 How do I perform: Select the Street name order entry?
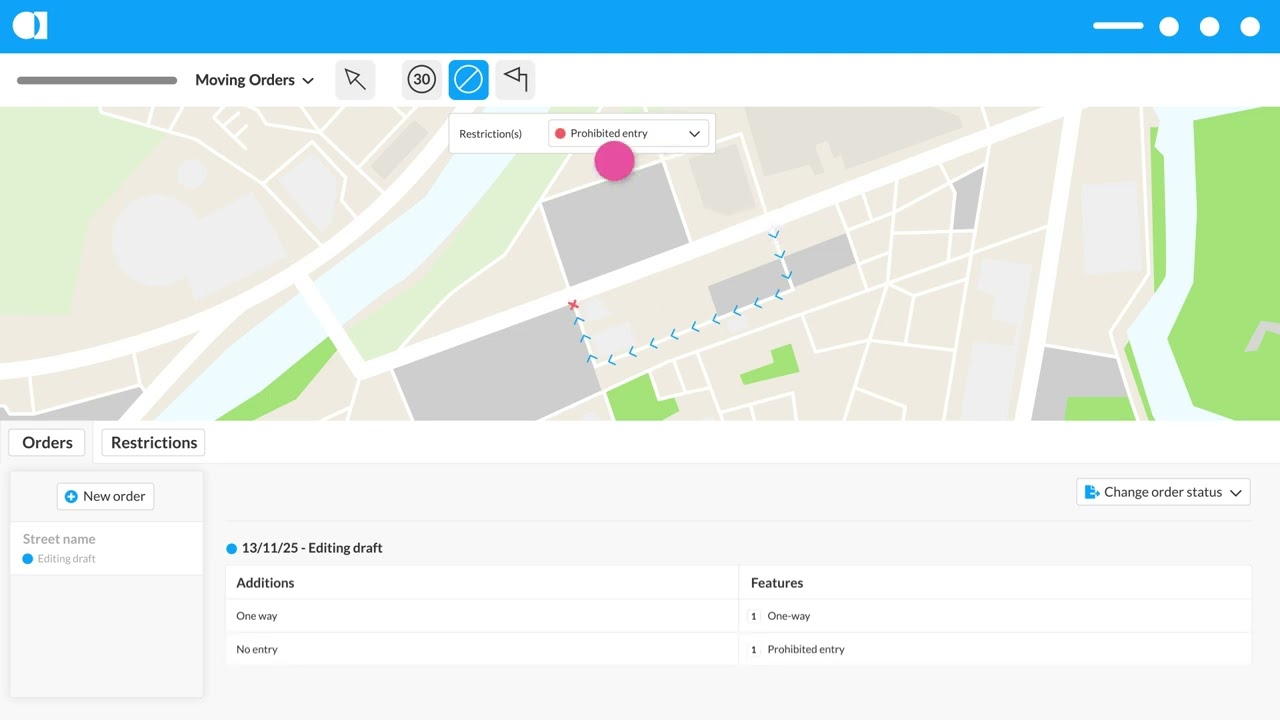click(x=106, y=548)
